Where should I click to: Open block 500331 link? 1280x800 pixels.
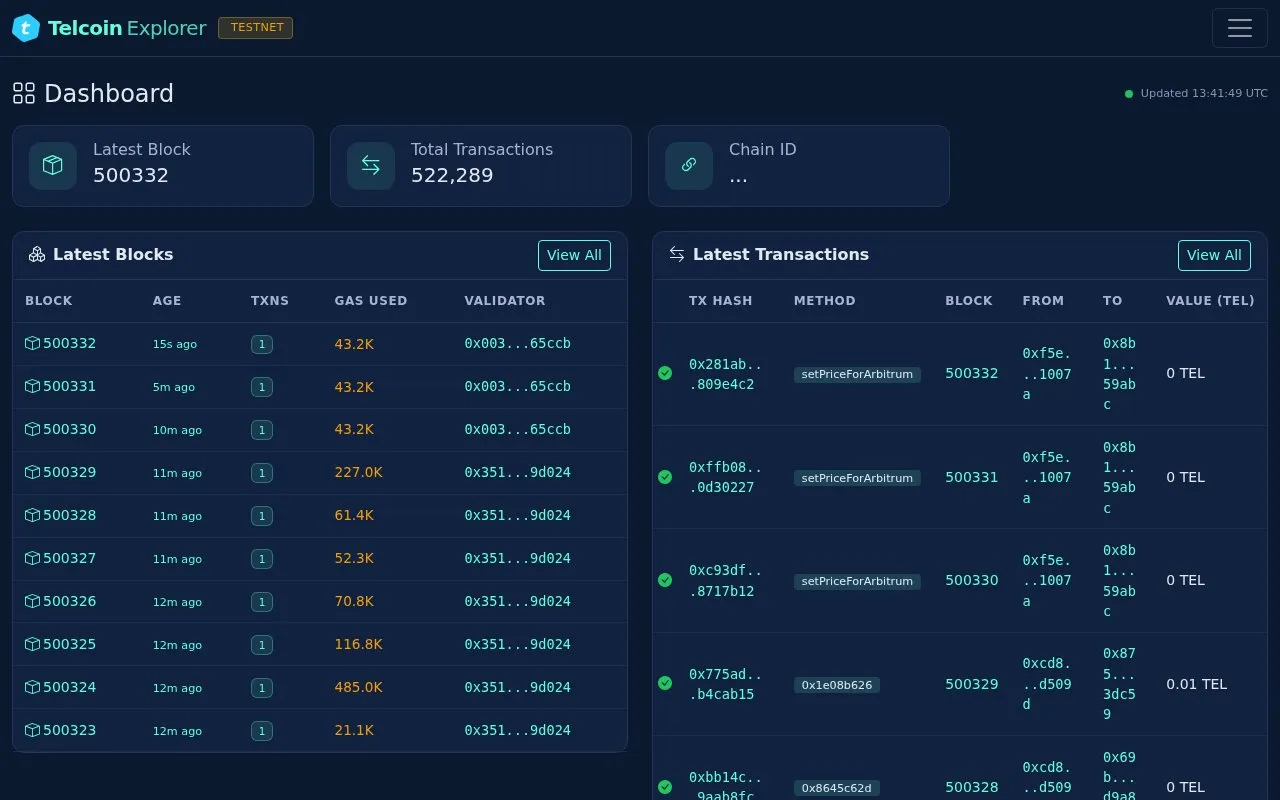[x=69, y=387]
